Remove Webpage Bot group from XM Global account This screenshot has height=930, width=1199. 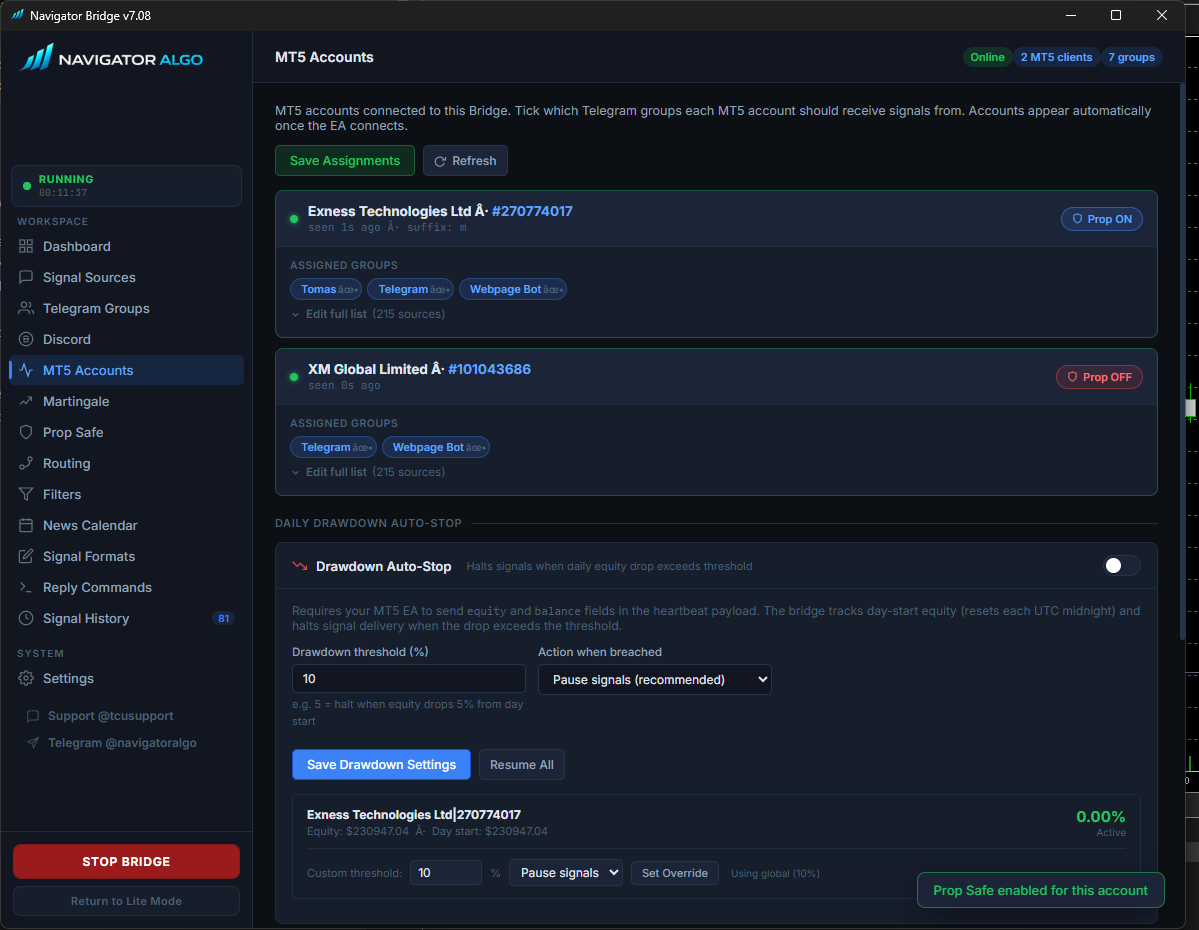click(x=476, y=448)
